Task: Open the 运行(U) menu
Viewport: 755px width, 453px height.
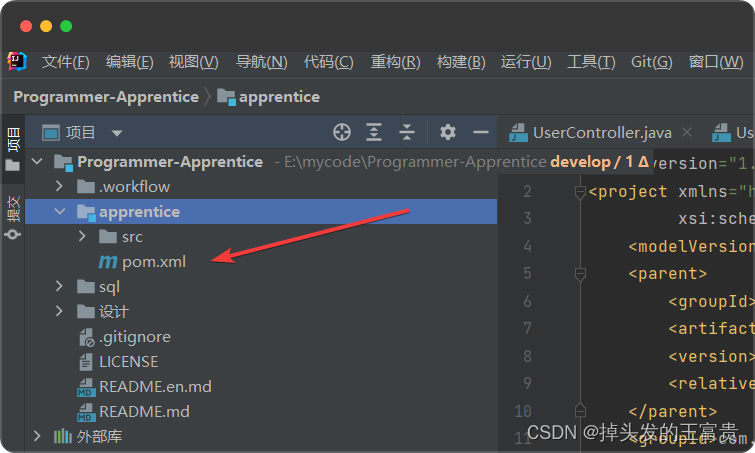Action: [526, 62]
